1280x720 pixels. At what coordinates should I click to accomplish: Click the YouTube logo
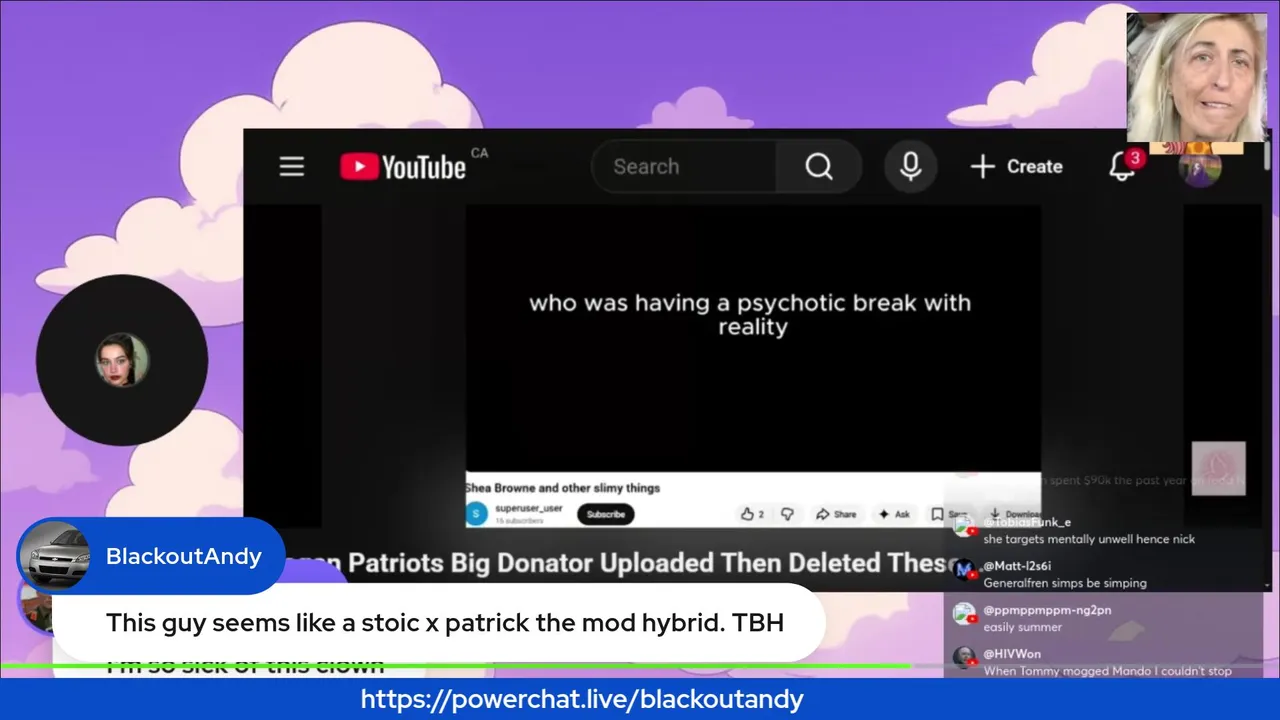(403, 166)
